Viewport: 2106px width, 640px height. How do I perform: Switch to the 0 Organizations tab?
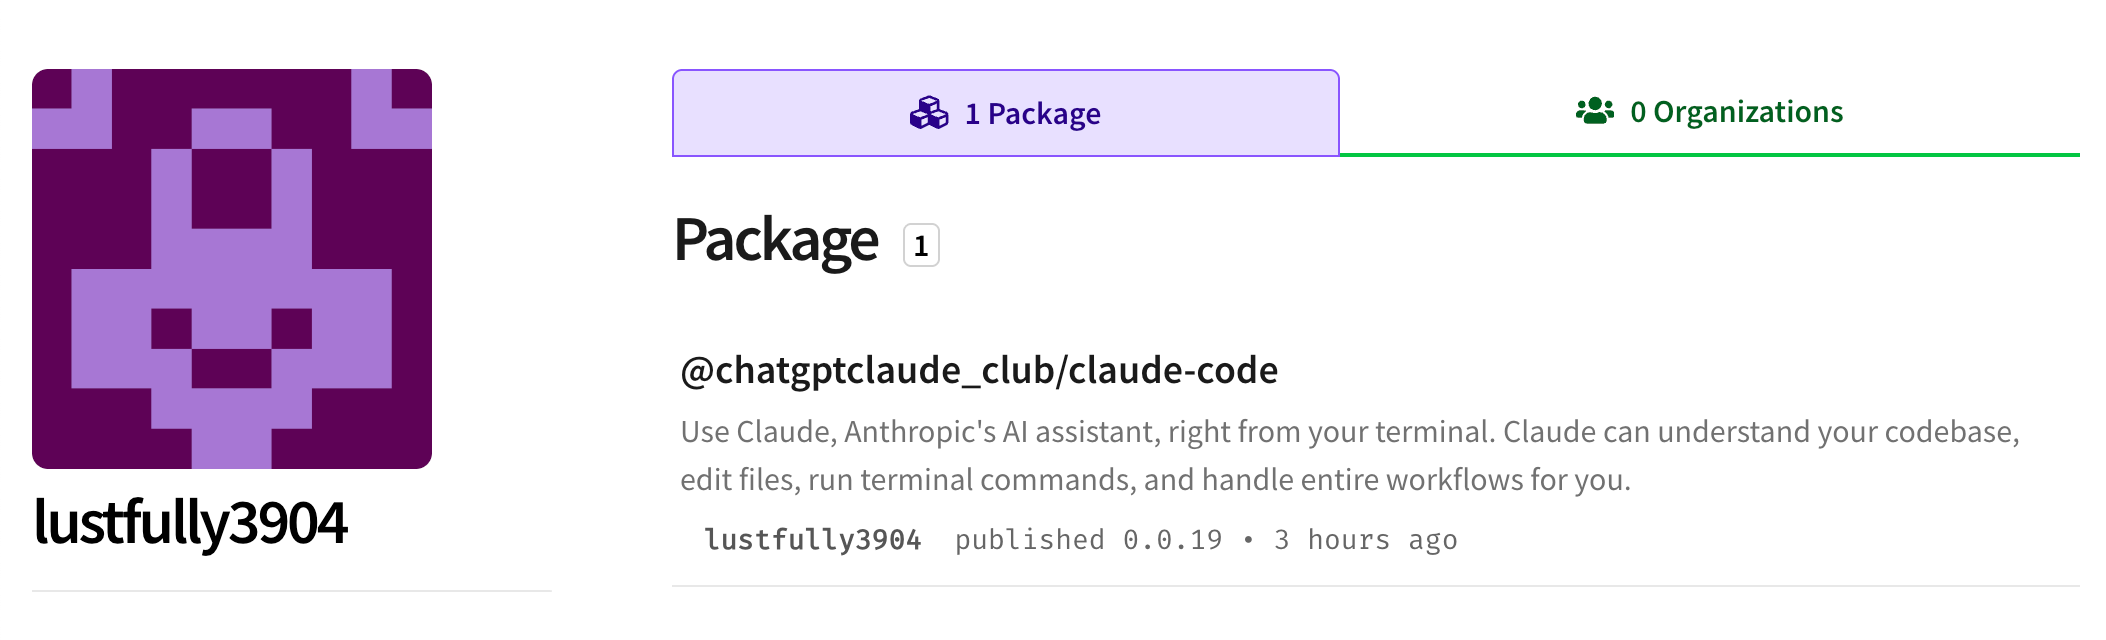click(x=1709, y=112)
